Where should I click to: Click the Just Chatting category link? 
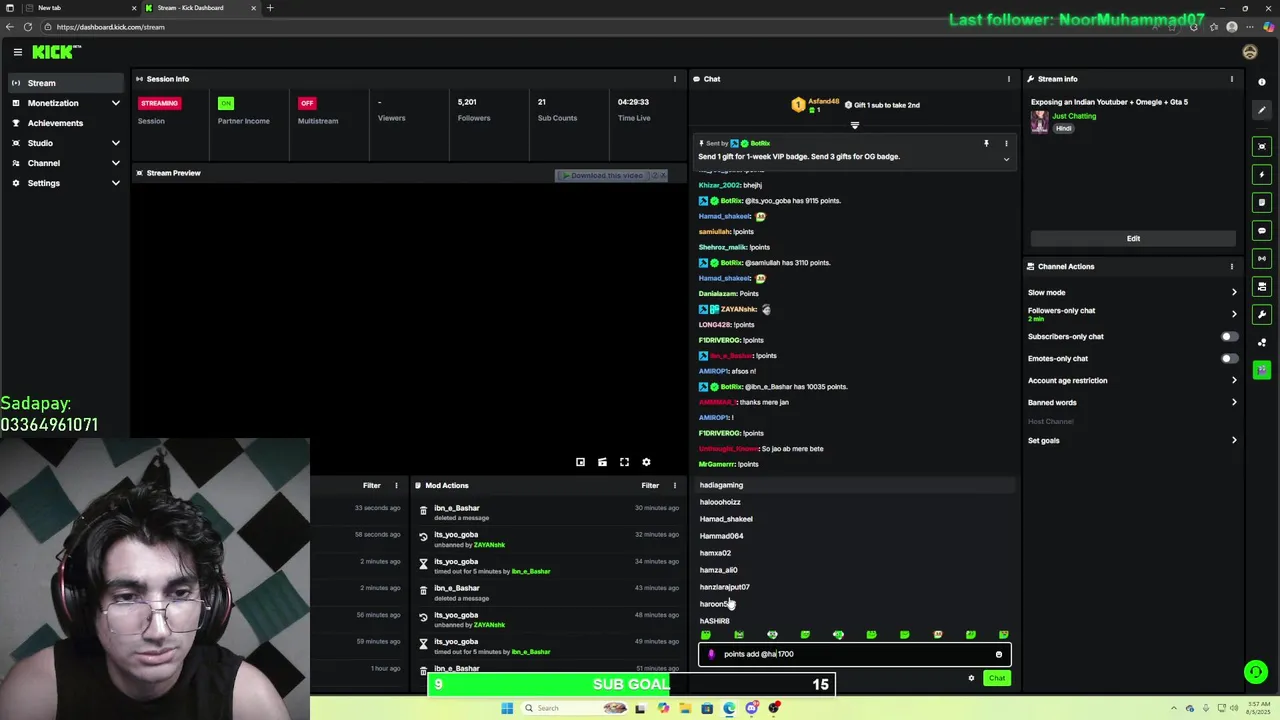tap(1074, 116)
